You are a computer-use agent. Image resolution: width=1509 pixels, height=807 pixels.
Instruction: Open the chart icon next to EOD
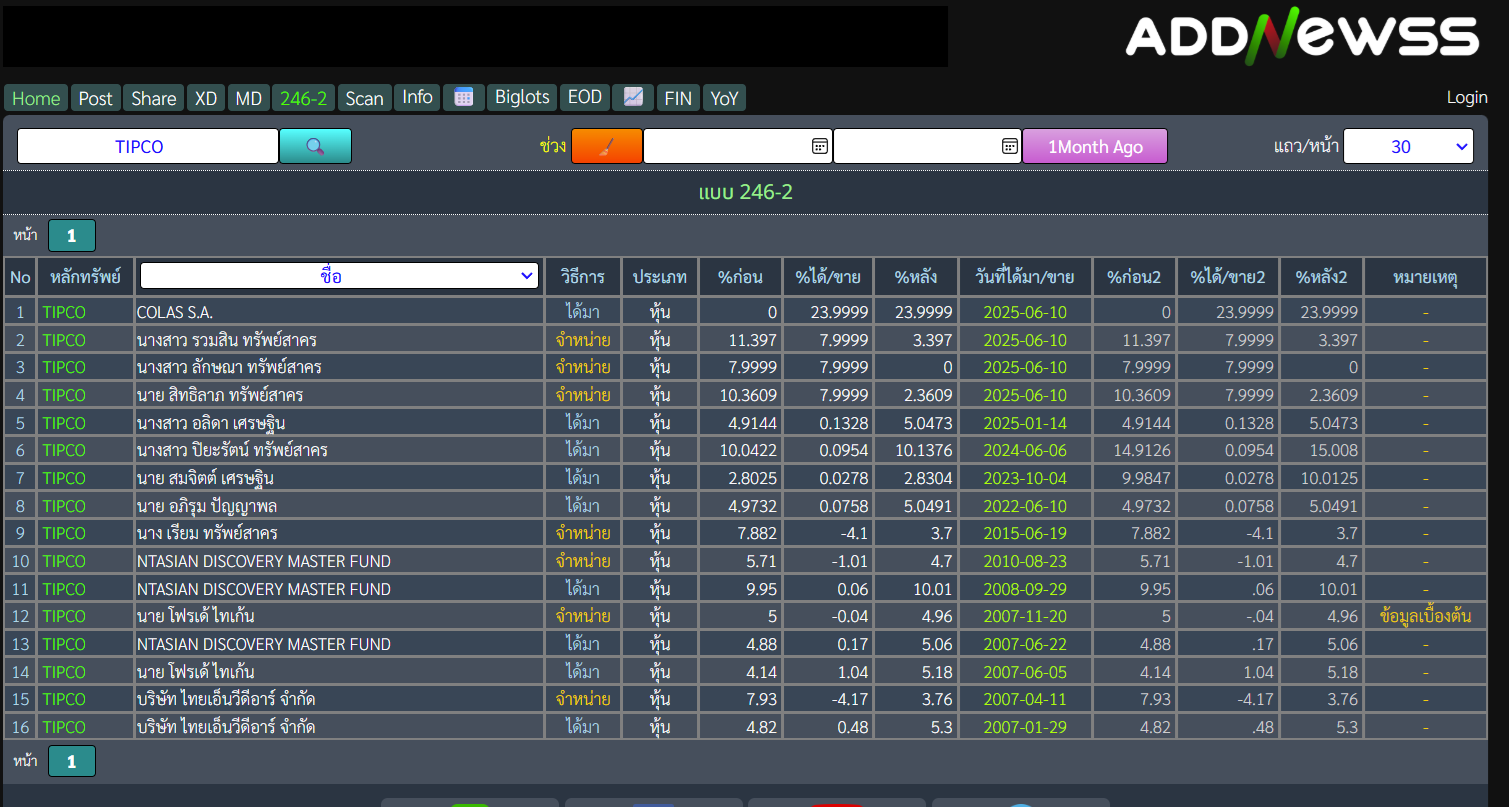tap(633, 97)
